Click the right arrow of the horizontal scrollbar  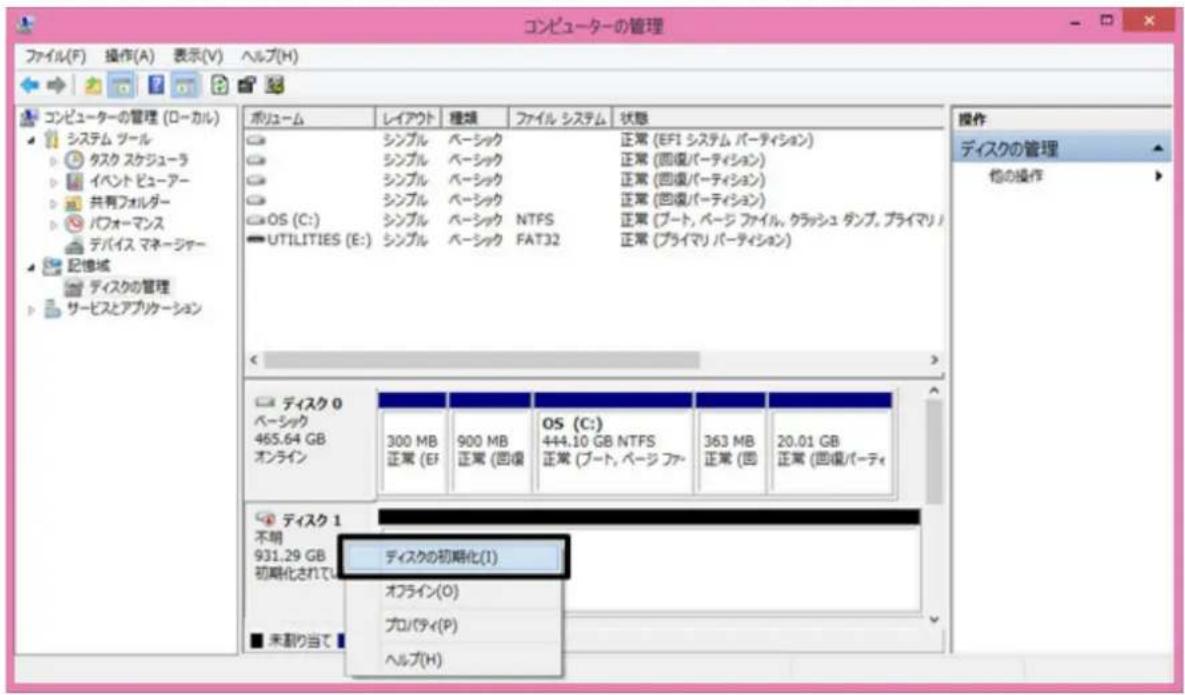(934, 360)
